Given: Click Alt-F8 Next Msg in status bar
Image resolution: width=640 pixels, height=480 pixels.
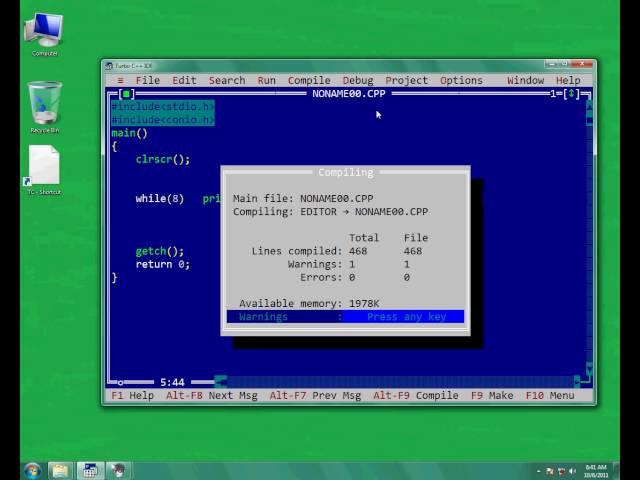Looking at the screenshot, I should [211, 396].
